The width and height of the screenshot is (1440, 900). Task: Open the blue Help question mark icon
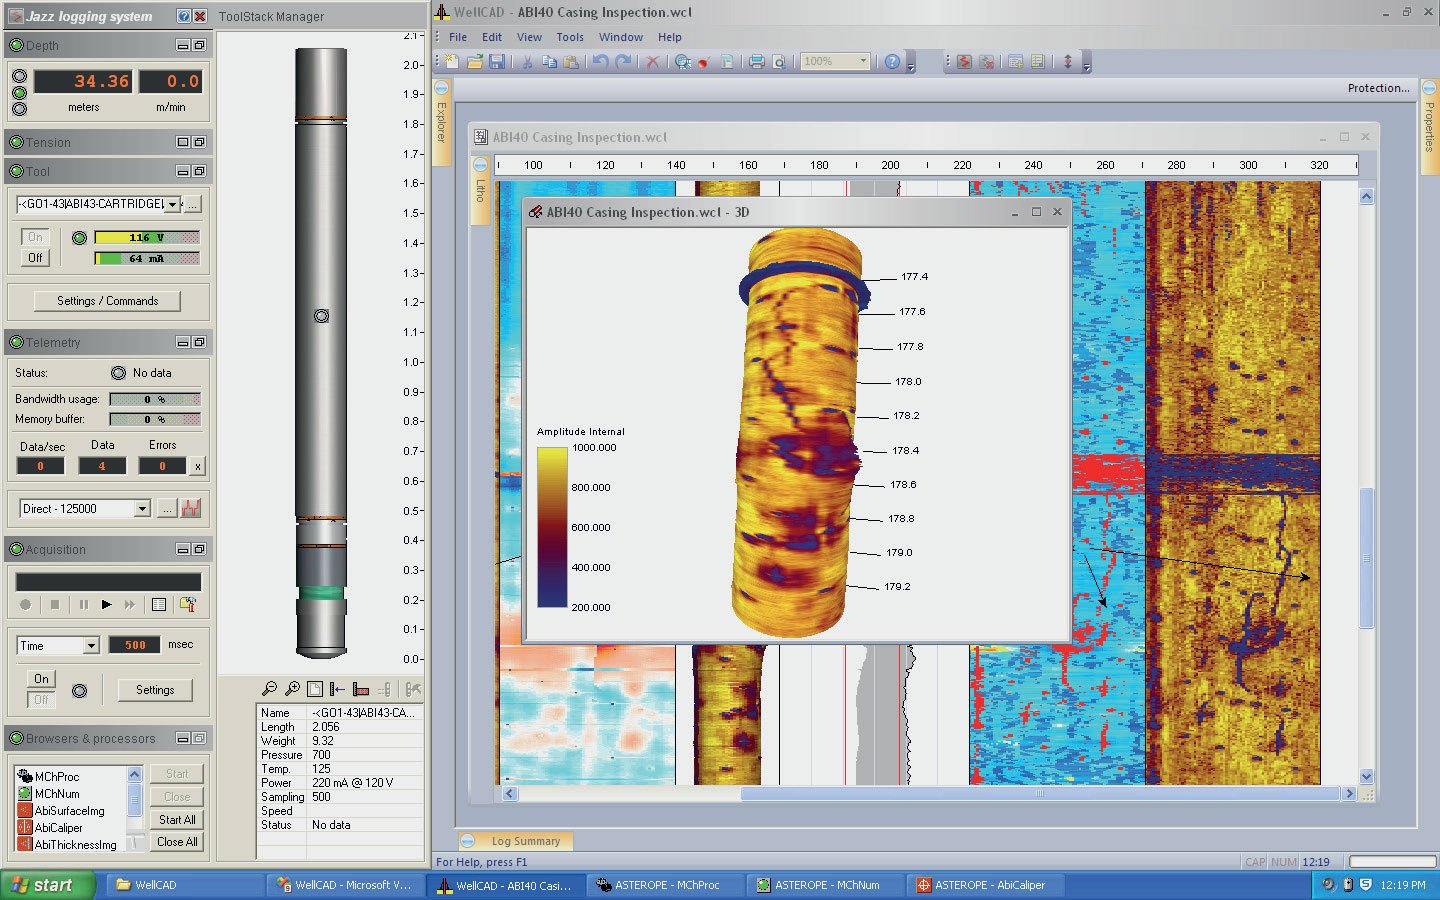click(892, 62)
